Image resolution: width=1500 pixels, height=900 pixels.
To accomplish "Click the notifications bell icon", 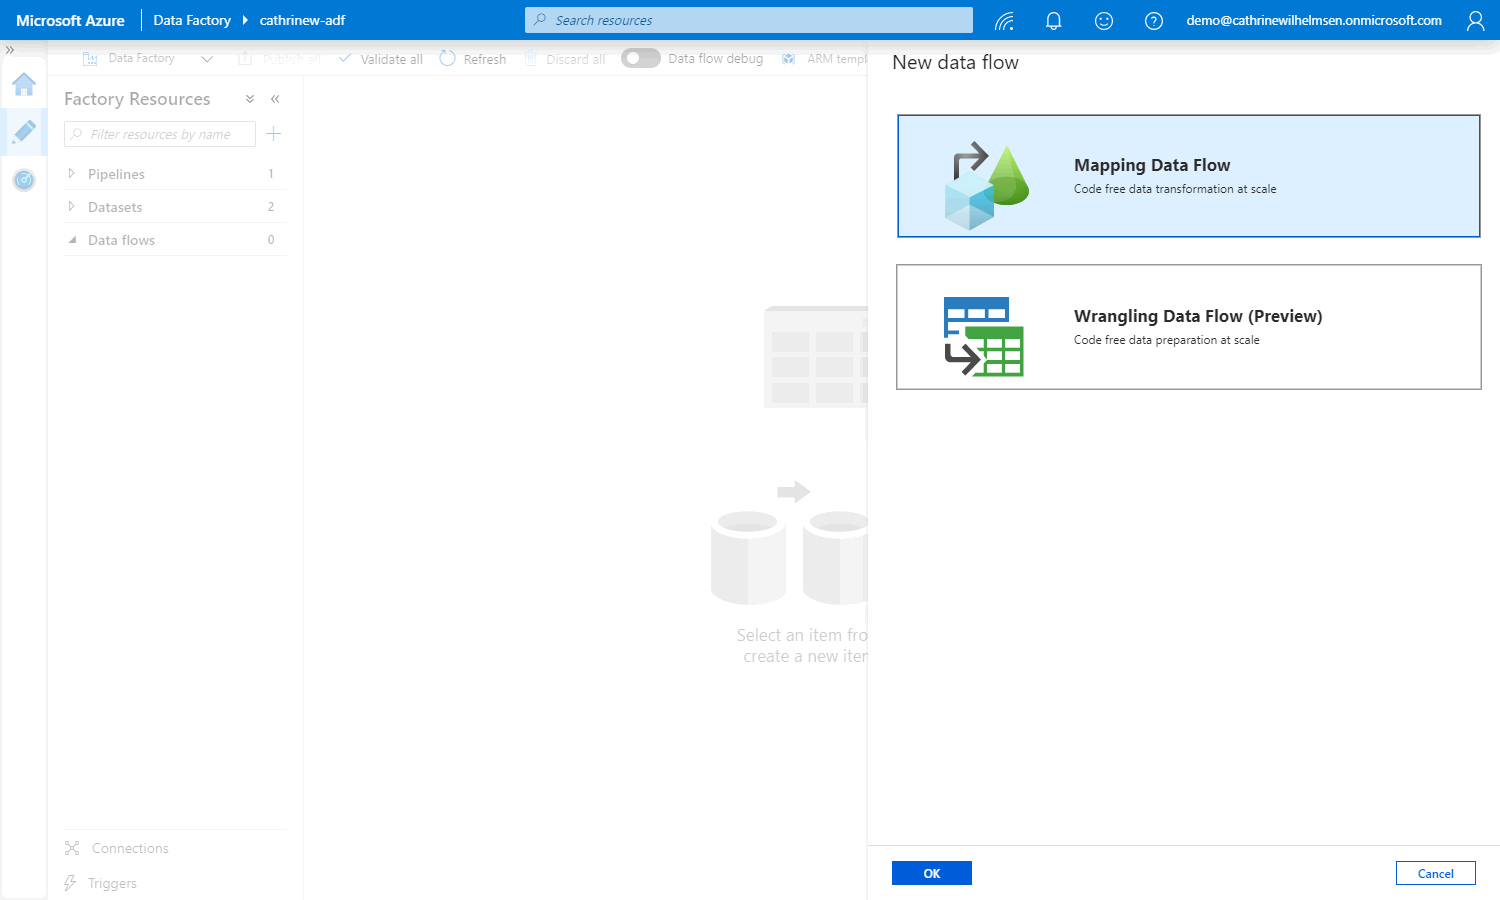I will [x=1053, y=21].
